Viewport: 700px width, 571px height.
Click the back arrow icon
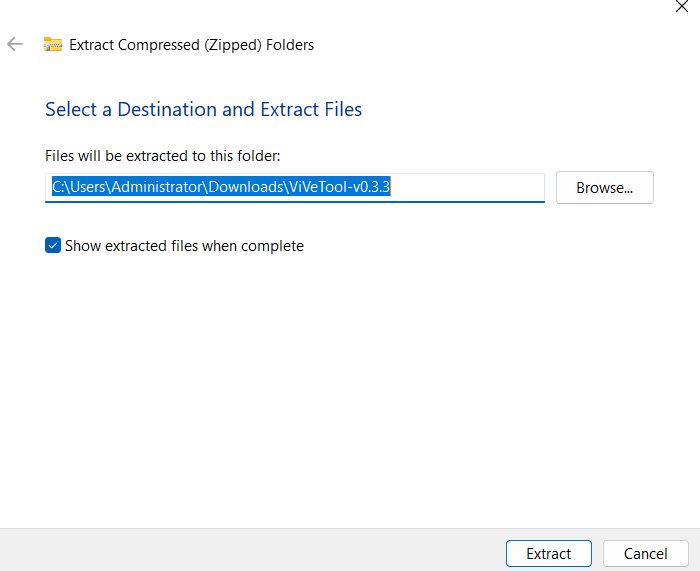(15, 45)
